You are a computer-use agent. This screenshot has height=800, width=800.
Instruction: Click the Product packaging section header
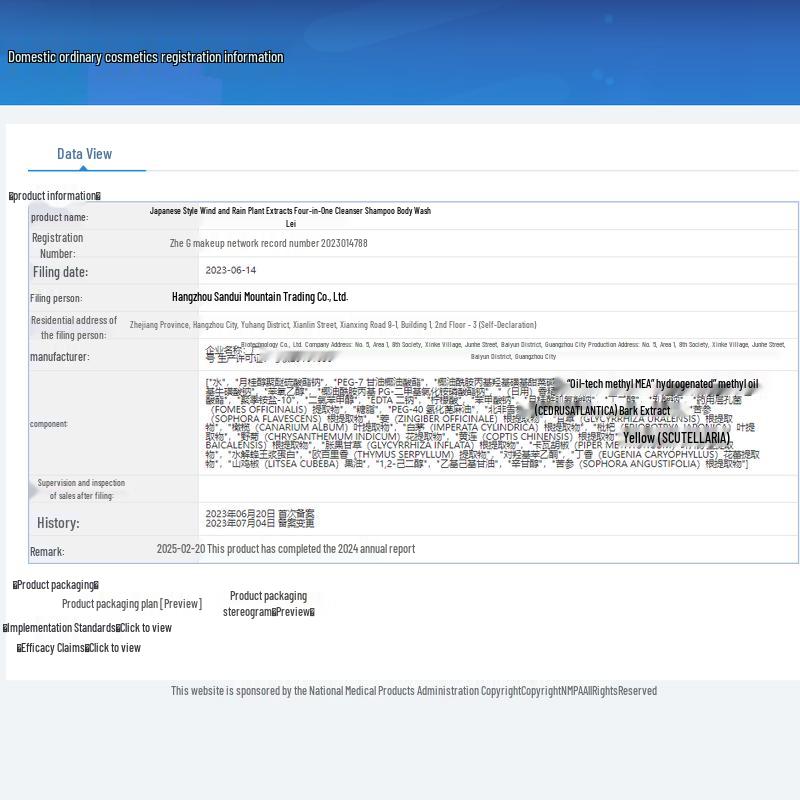pyautogui.click(x=56, y=585)
